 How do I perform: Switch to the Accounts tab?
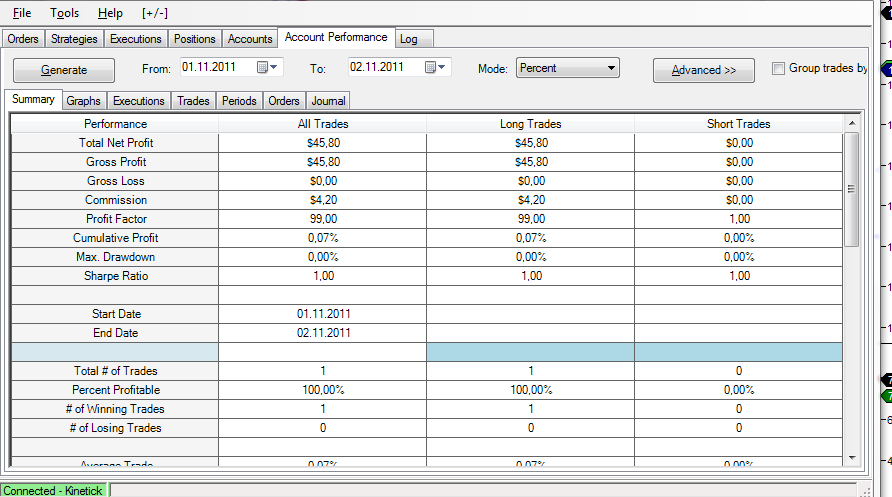tap(250, 39)
